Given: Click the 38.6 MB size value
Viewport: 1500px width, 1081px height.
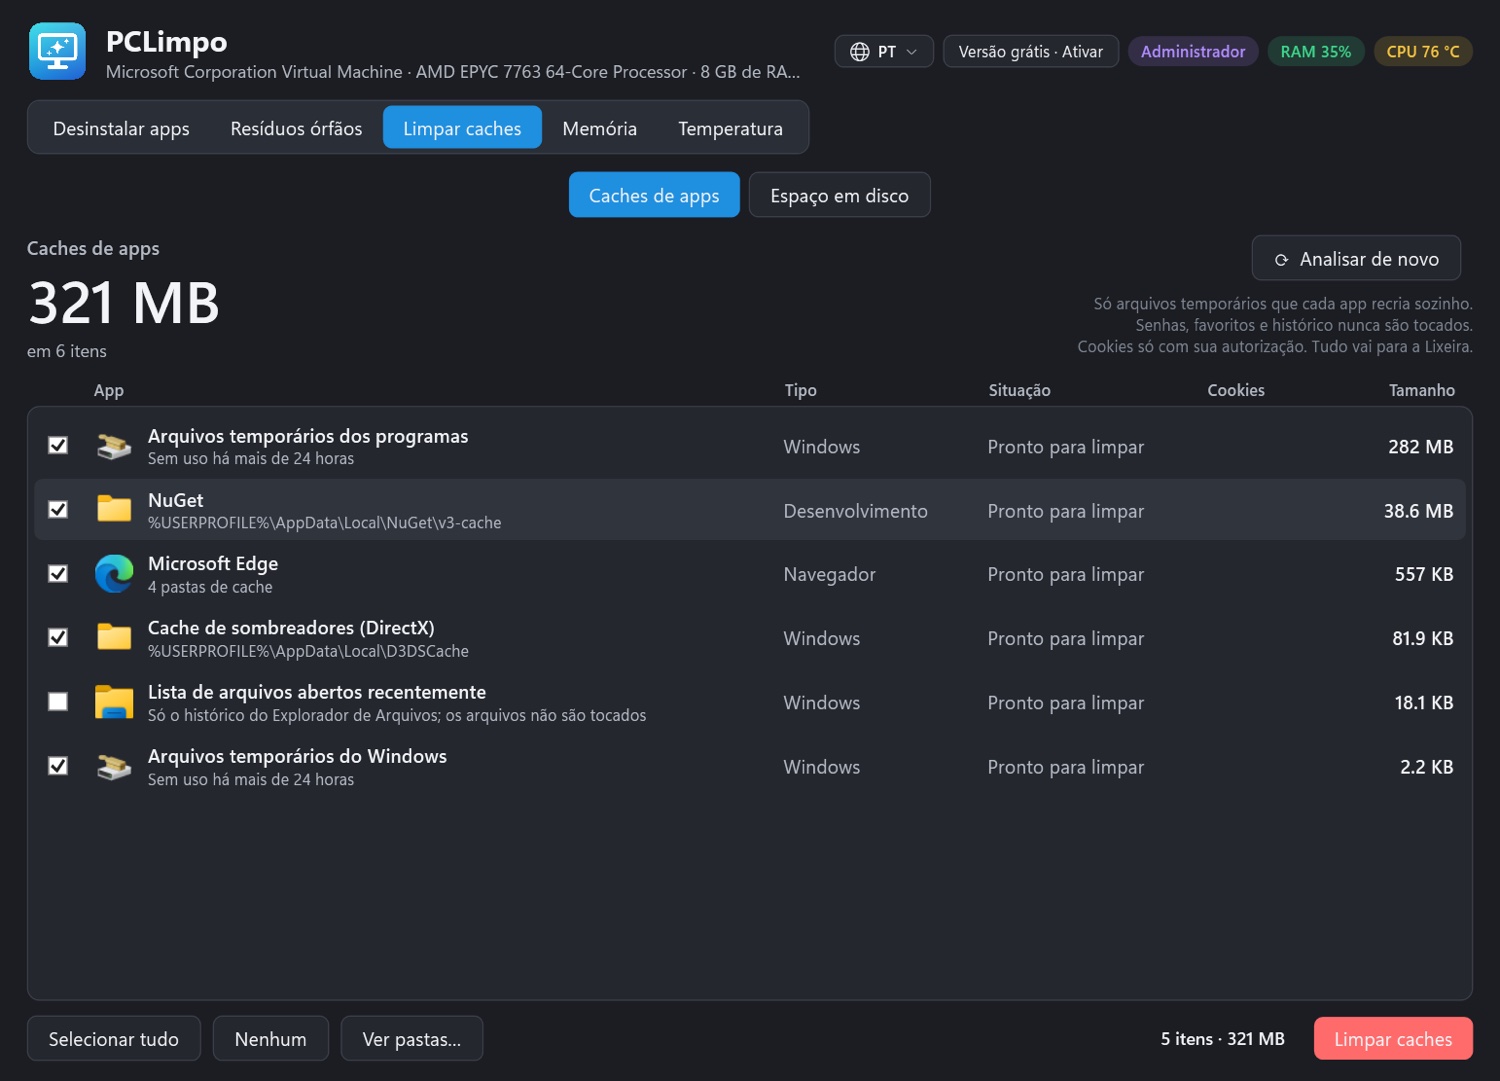Looking at the screenshot, I should (1418, 511).
